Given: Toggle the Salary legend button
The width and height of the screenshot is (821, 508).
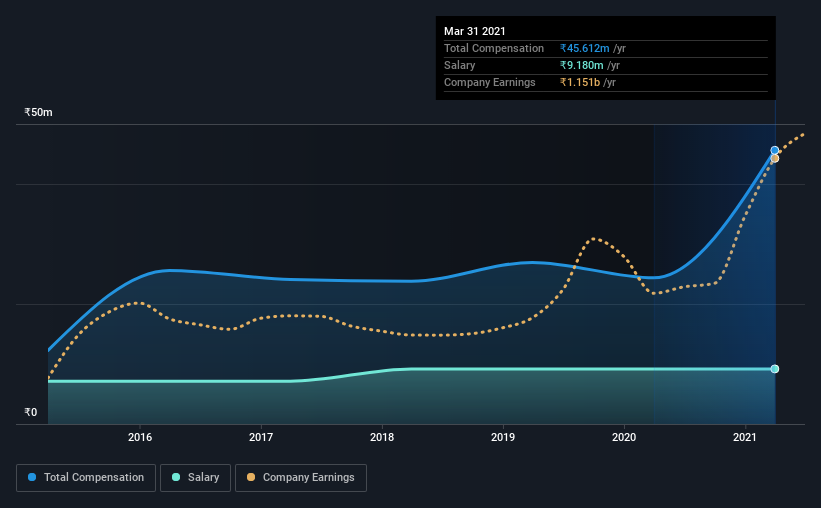Looking at the screenshot, I should (195, 478).
